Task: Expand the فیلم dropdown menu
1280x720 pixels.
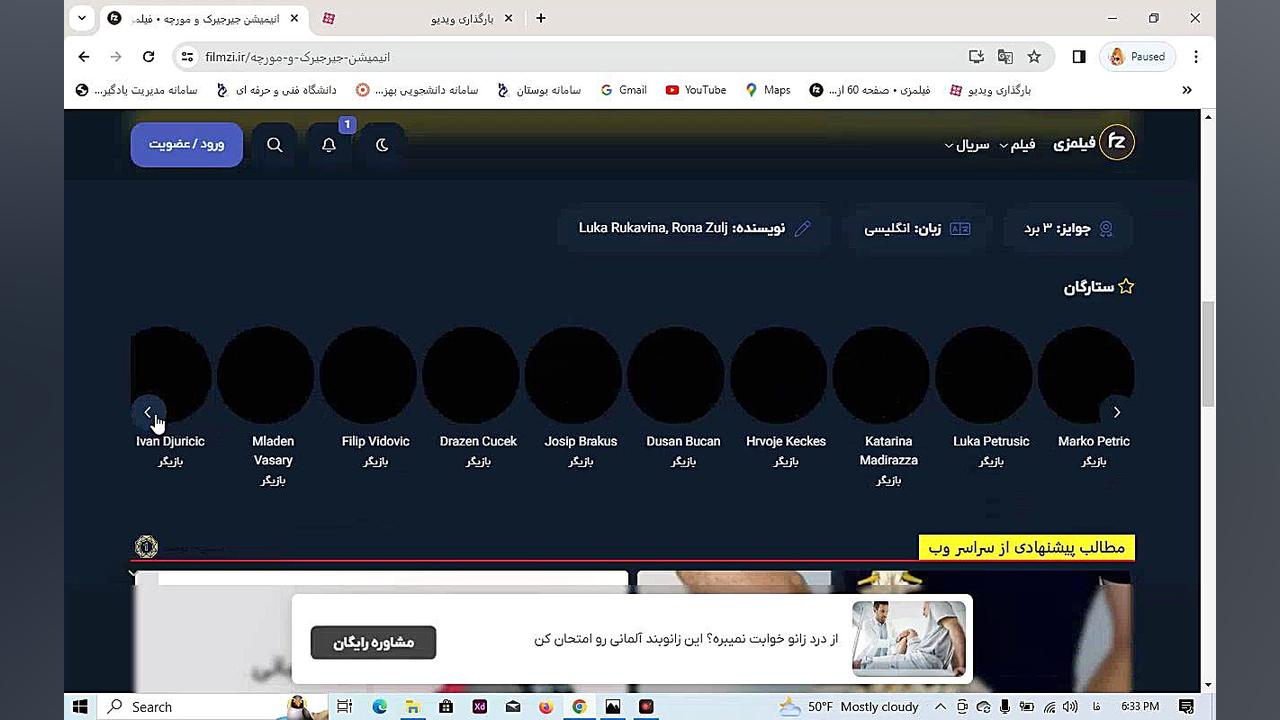Action: tap(1020, 144)
